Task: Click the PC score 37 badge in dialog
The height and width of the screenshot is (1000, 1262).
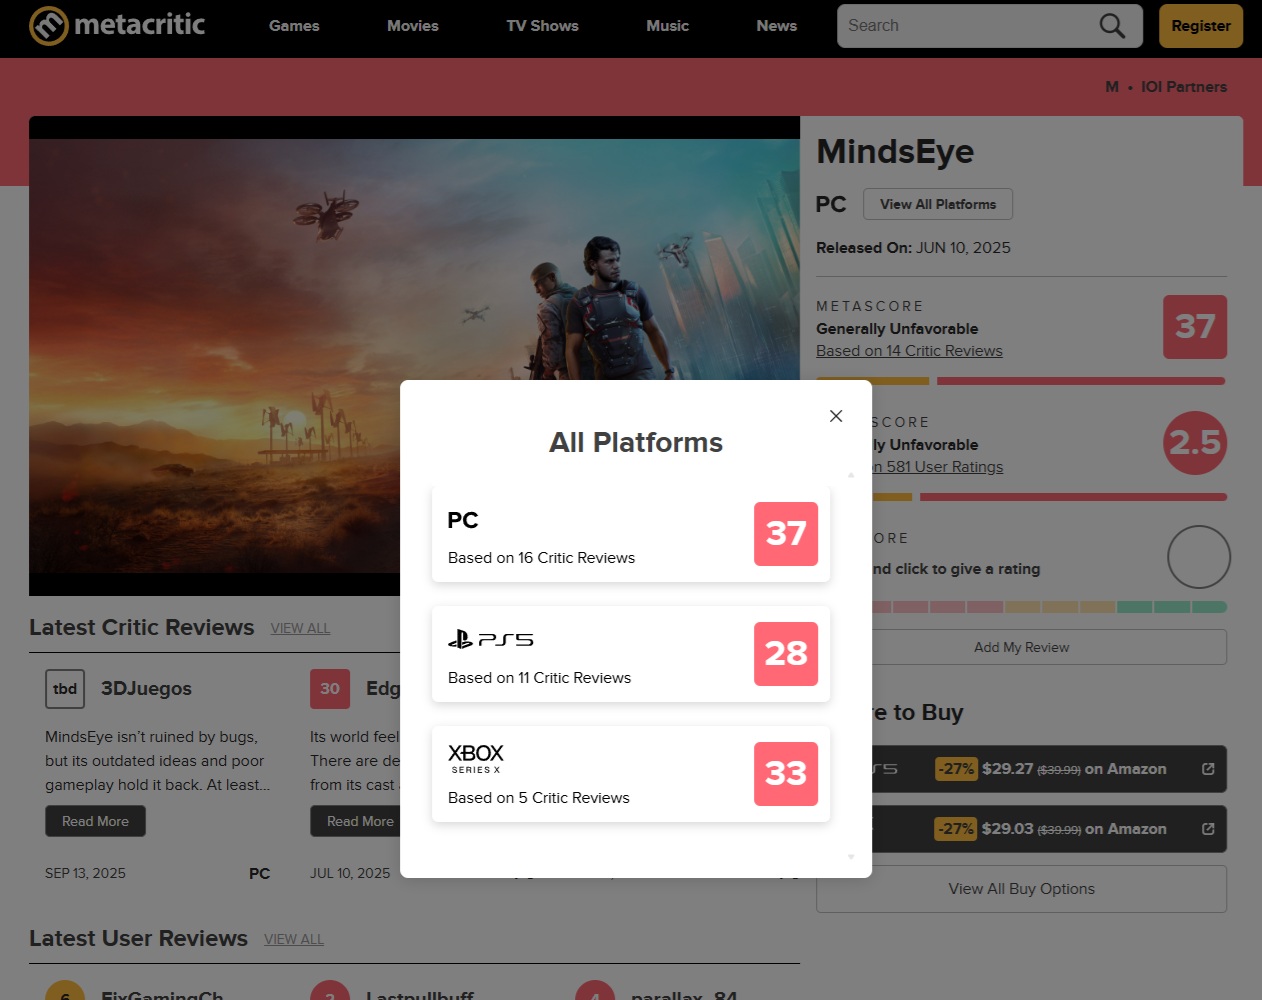Action: [785, 534]
